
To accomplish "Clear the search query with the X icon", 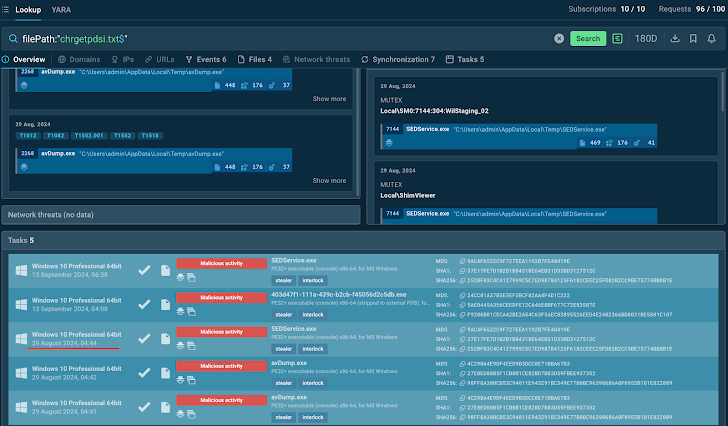I will [x=559, y=39].
